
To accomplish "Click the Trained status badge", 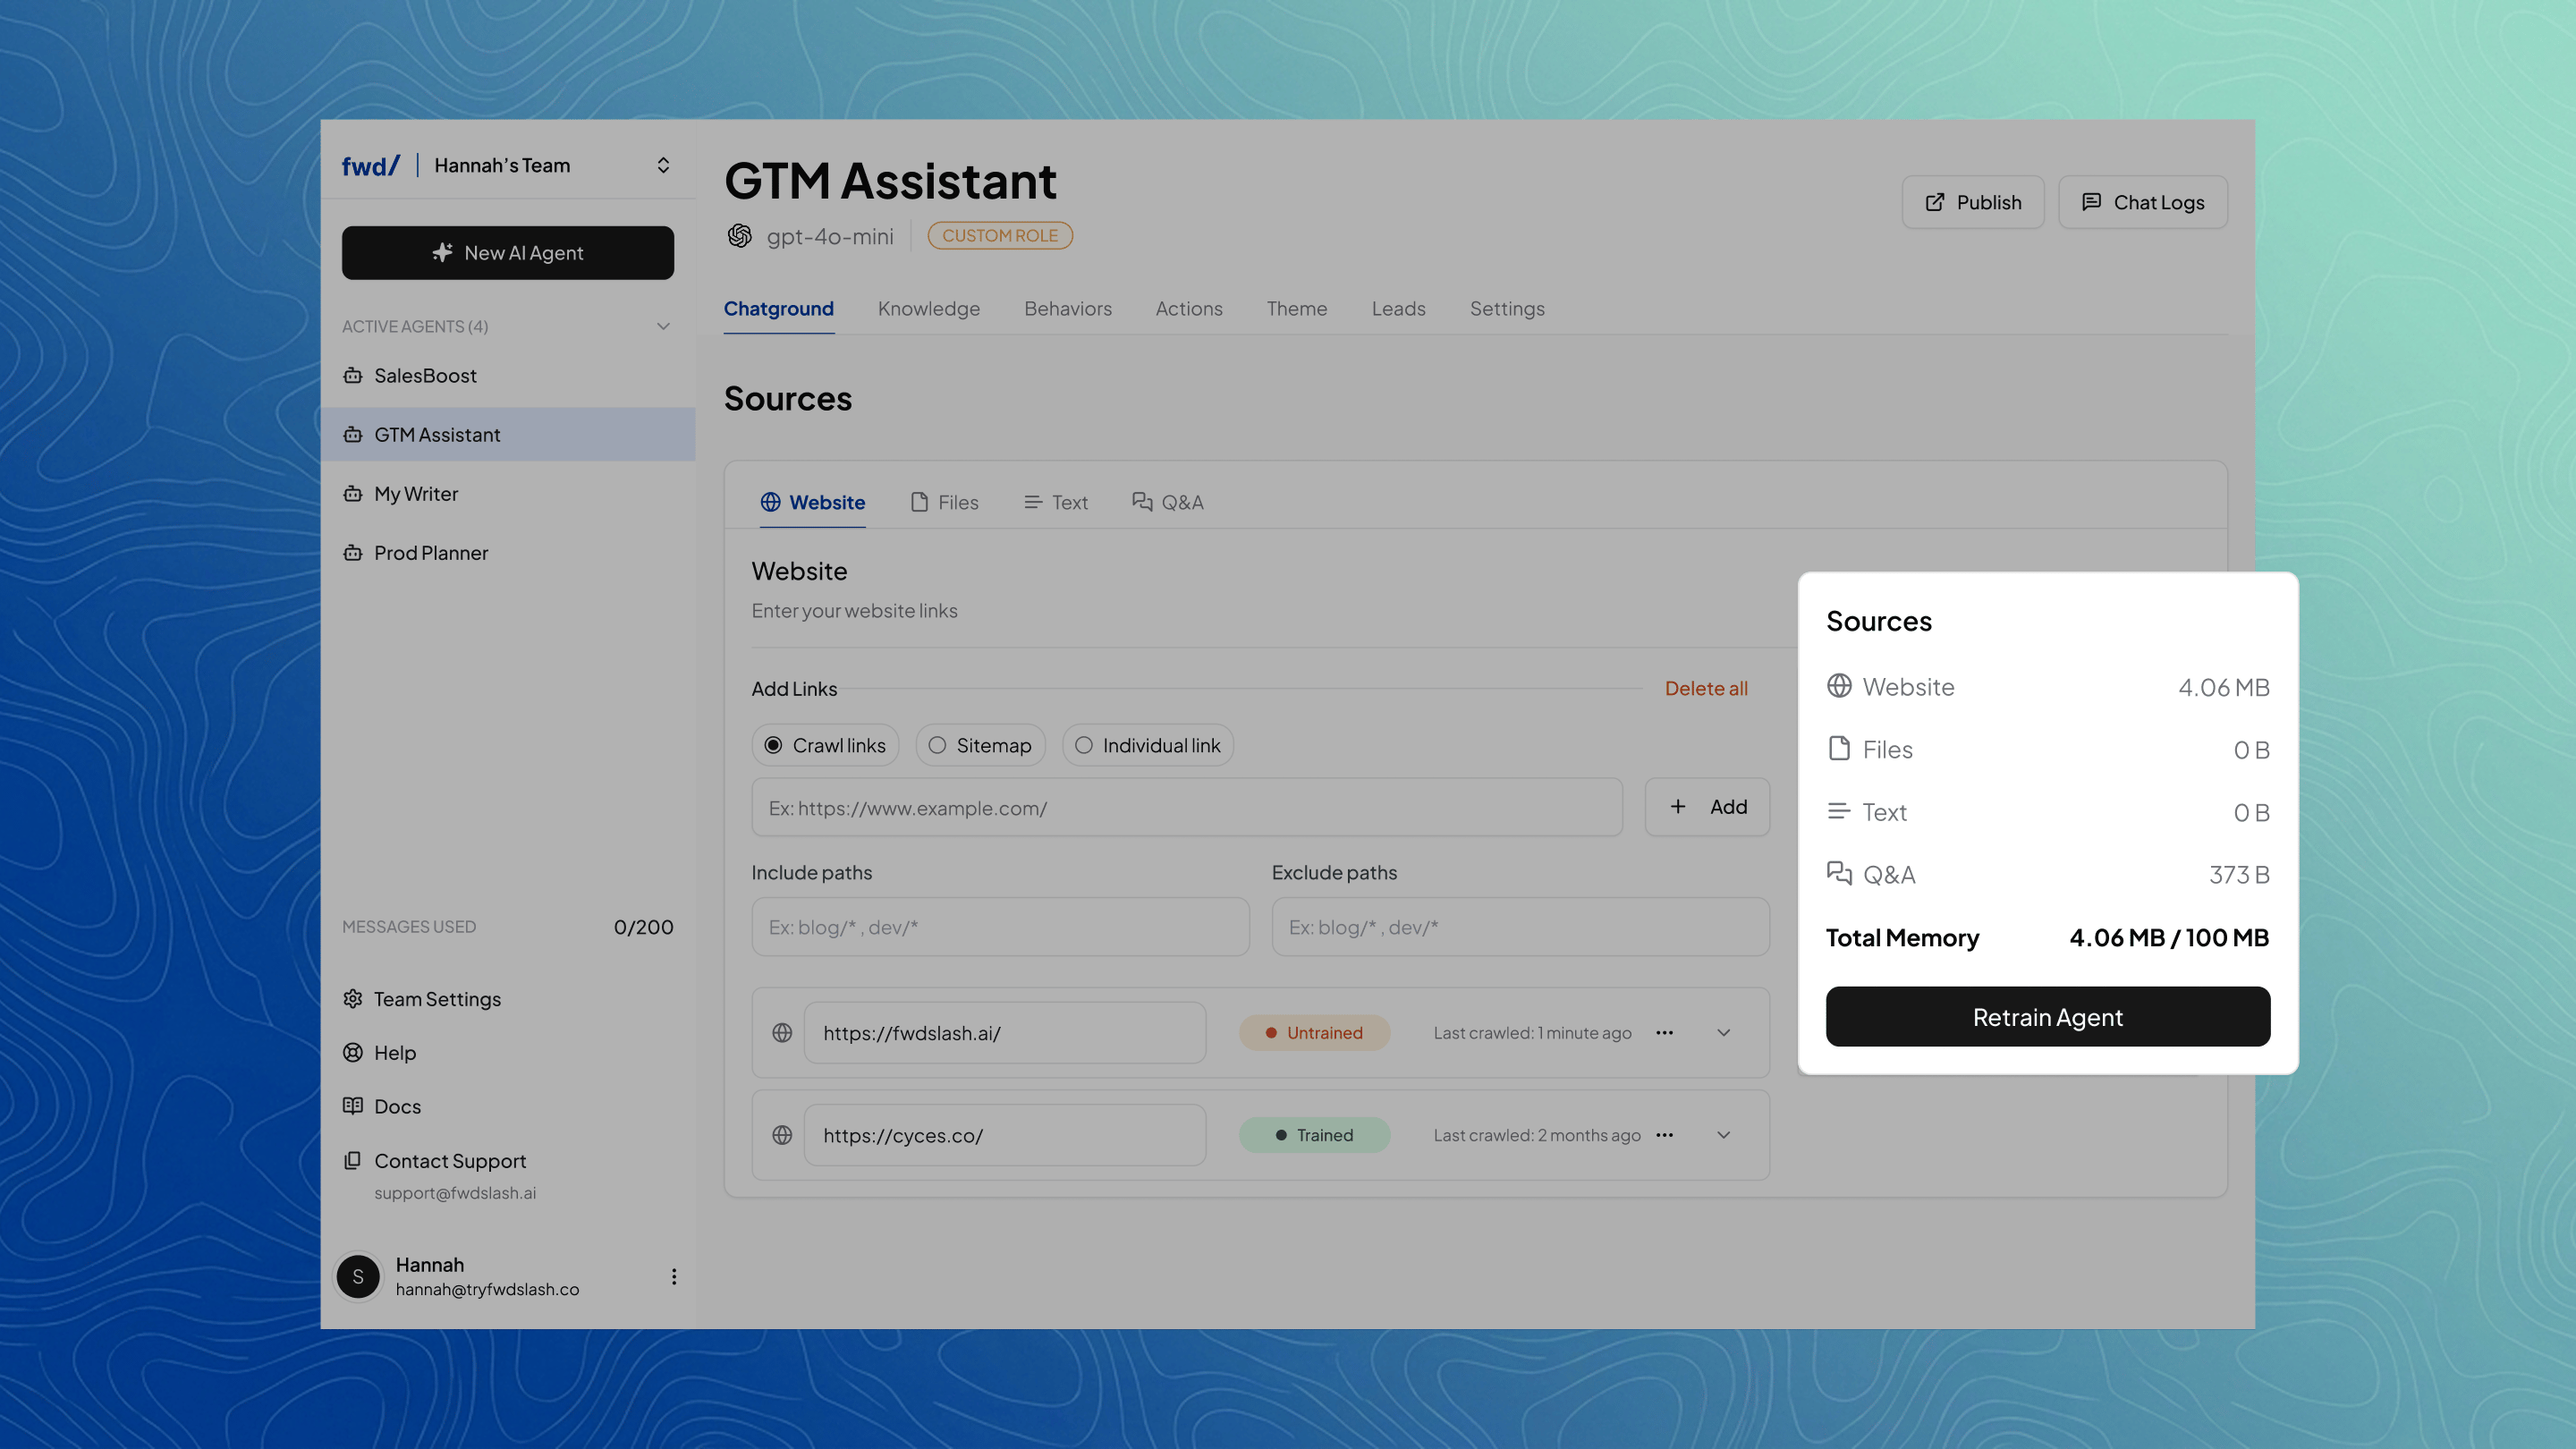I will tap(1314, 1135).
